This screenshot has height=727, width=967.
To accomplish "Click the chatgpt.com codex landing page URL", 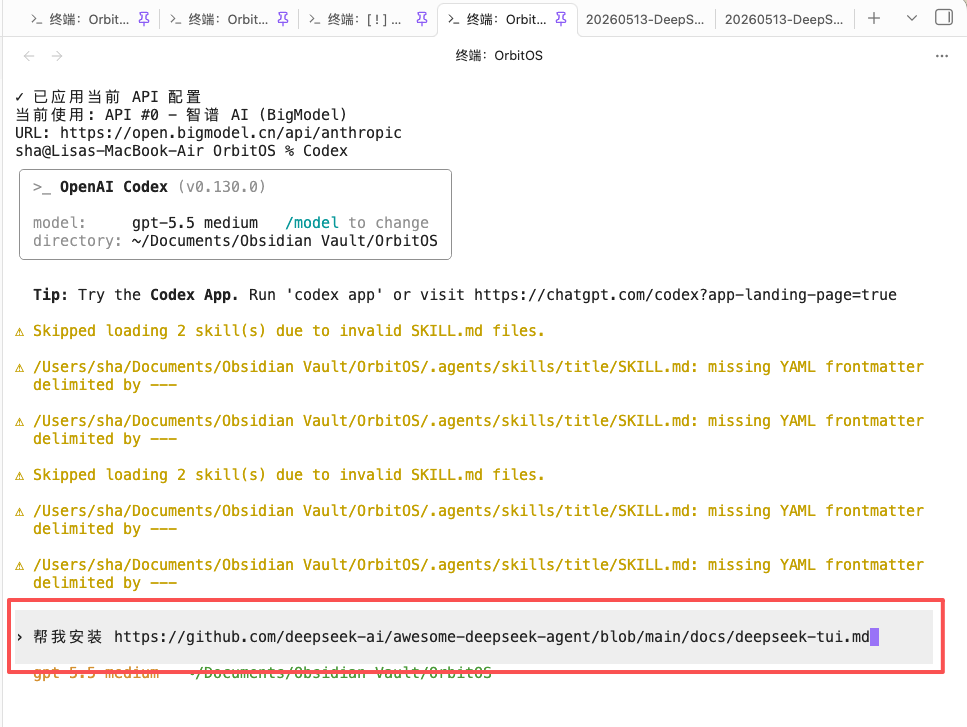I will coord(685,295).
